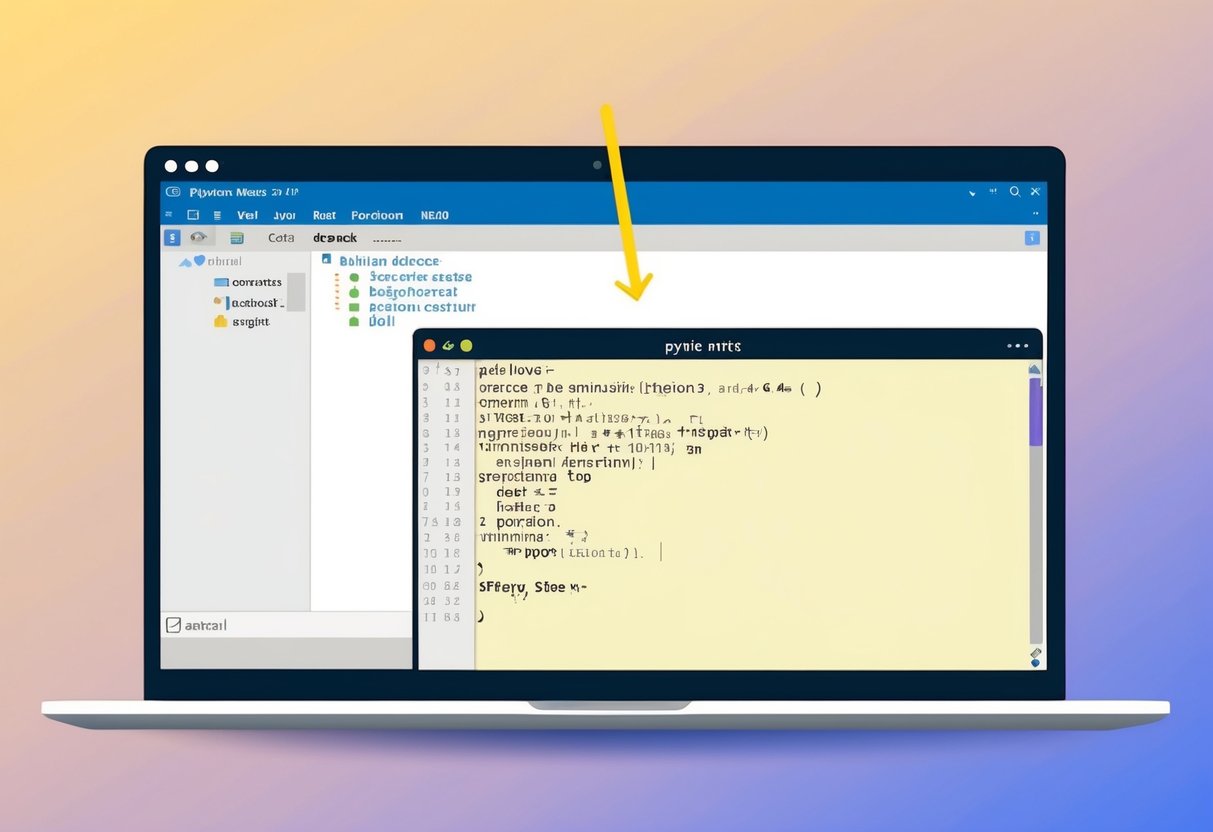This screenshot has height=832, width=1213.
Task: Select the yellow ssgirt folder icon
Action: click(219, 320)
